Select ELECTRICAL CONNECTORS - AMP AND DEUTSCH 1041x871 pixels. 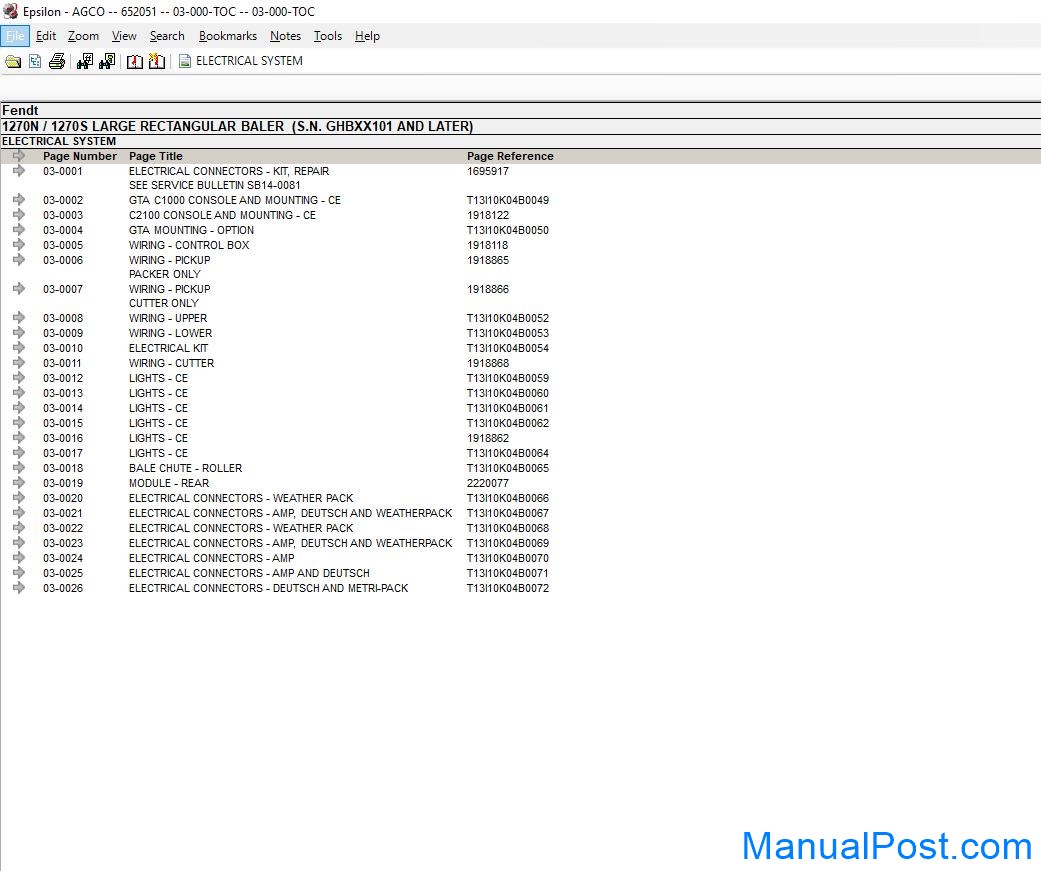[x=249, y=574]
